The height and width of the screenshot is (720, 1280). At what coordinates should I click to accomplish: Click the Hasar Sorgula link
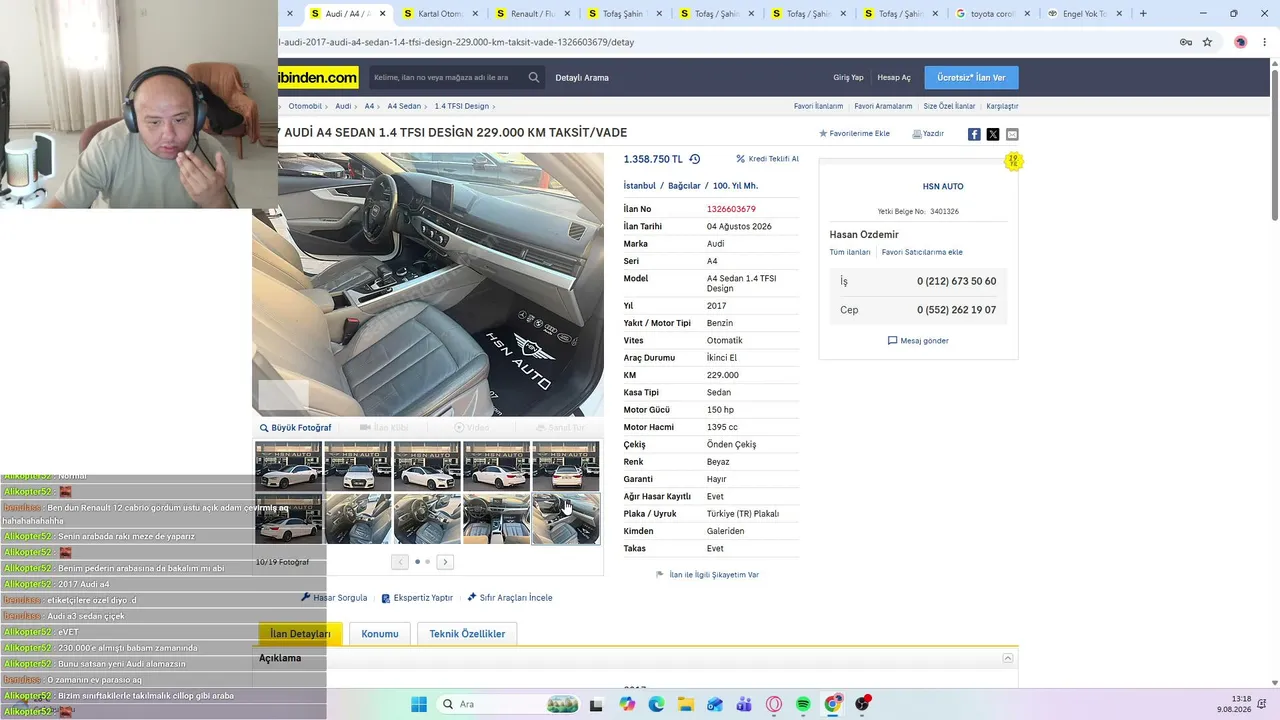[334, 598]
